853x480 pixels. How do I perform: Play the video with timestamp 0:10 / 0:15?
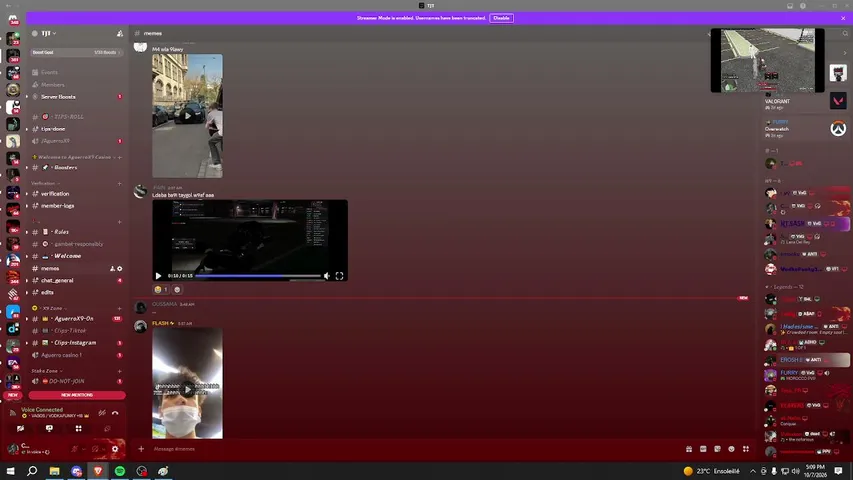[x=158, y=276]
